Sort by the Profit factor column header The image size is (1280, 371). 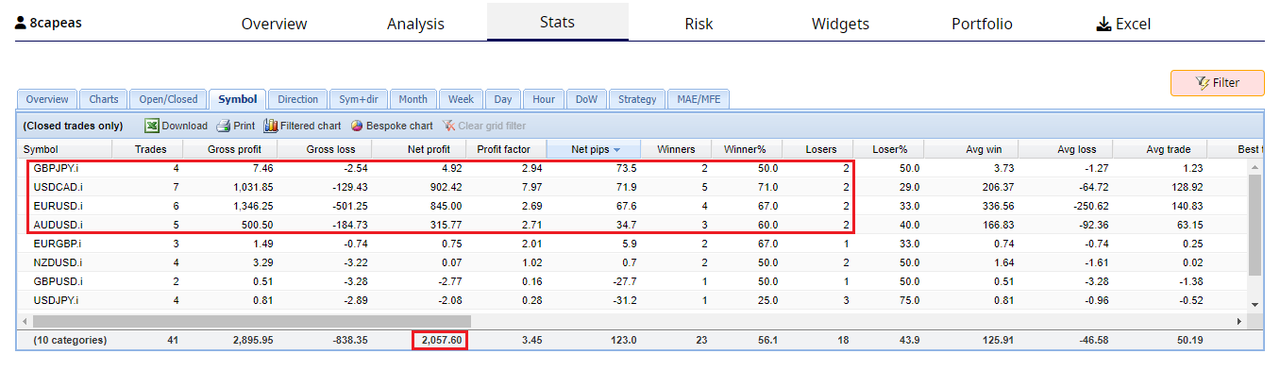(505, 149)
